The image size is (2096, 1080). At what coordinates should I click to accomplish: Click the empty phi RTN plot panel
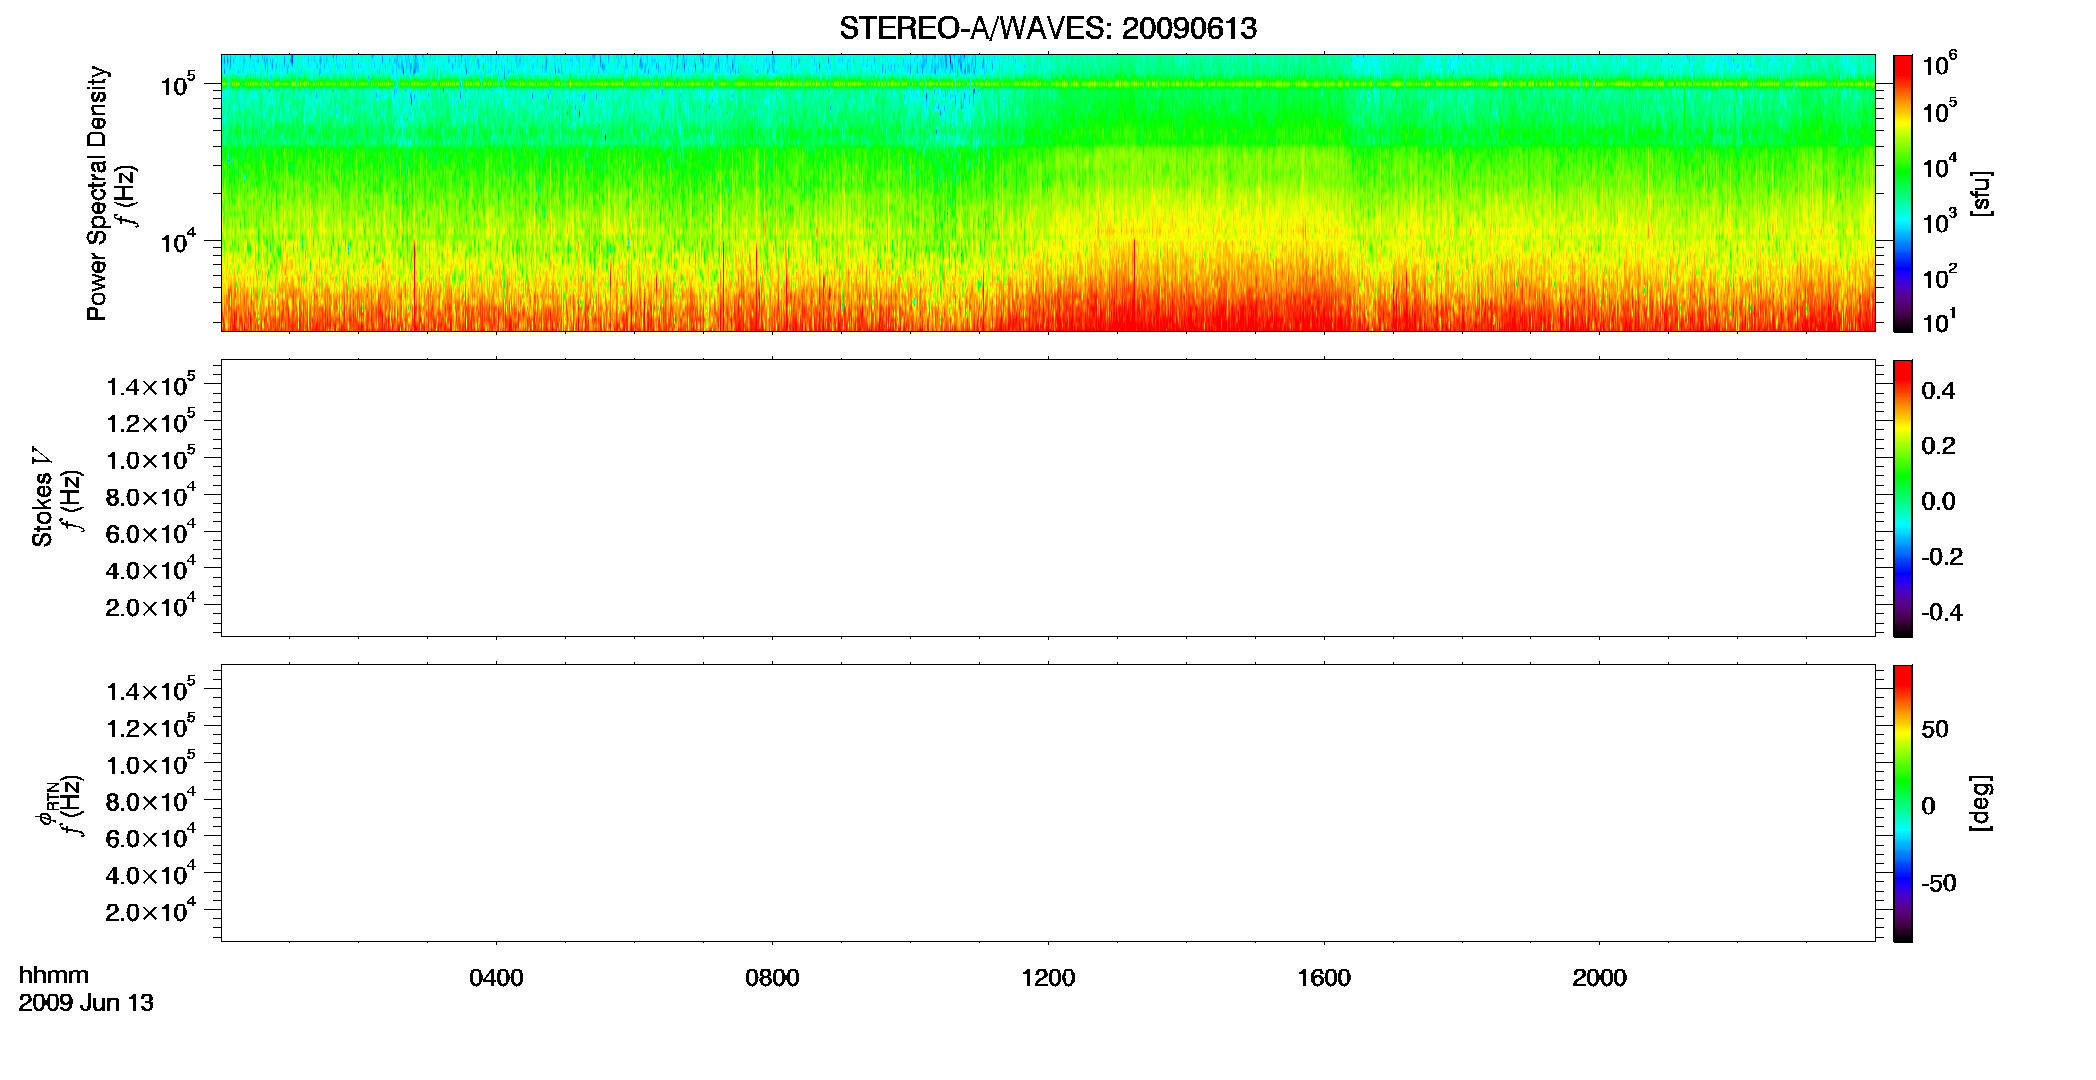[1048, 803]
